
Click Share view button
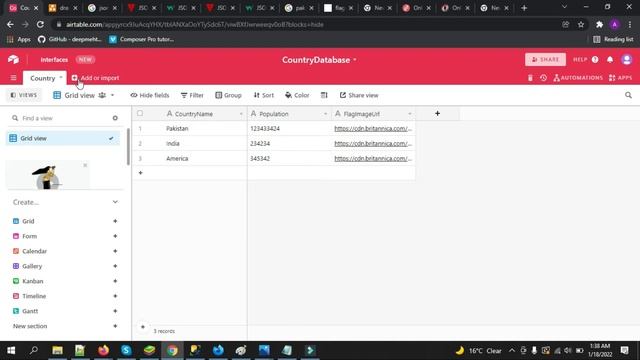359,95
